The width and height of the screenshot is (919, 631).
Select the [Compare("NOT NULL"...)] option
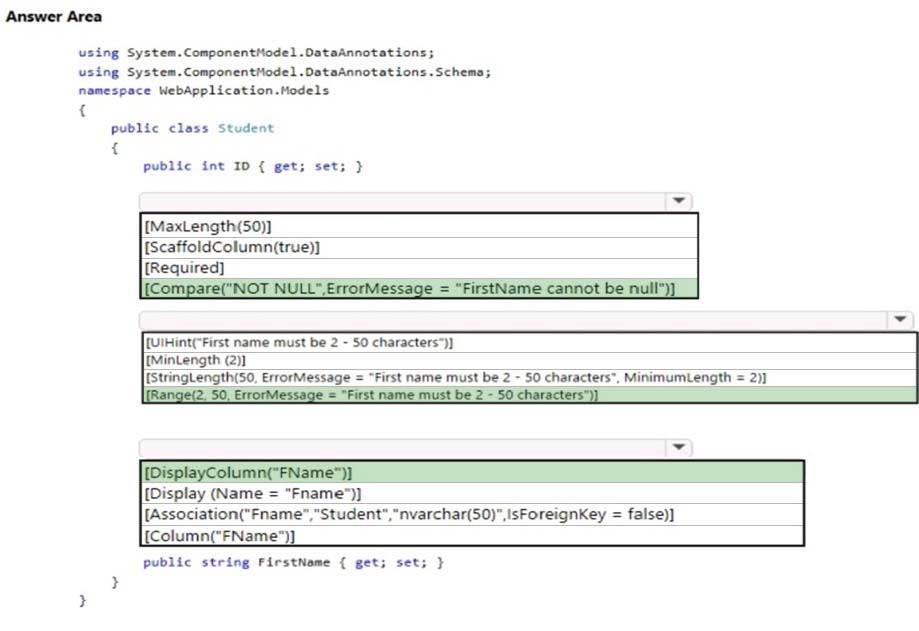coord(419,288)
